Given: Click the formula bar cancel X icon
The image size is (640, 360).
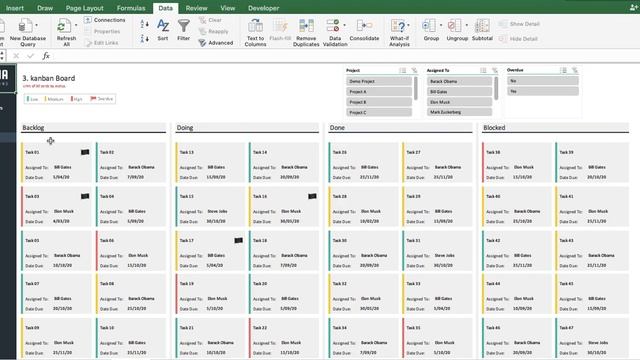Looking at the screenshot, I should tap(16, 56).
